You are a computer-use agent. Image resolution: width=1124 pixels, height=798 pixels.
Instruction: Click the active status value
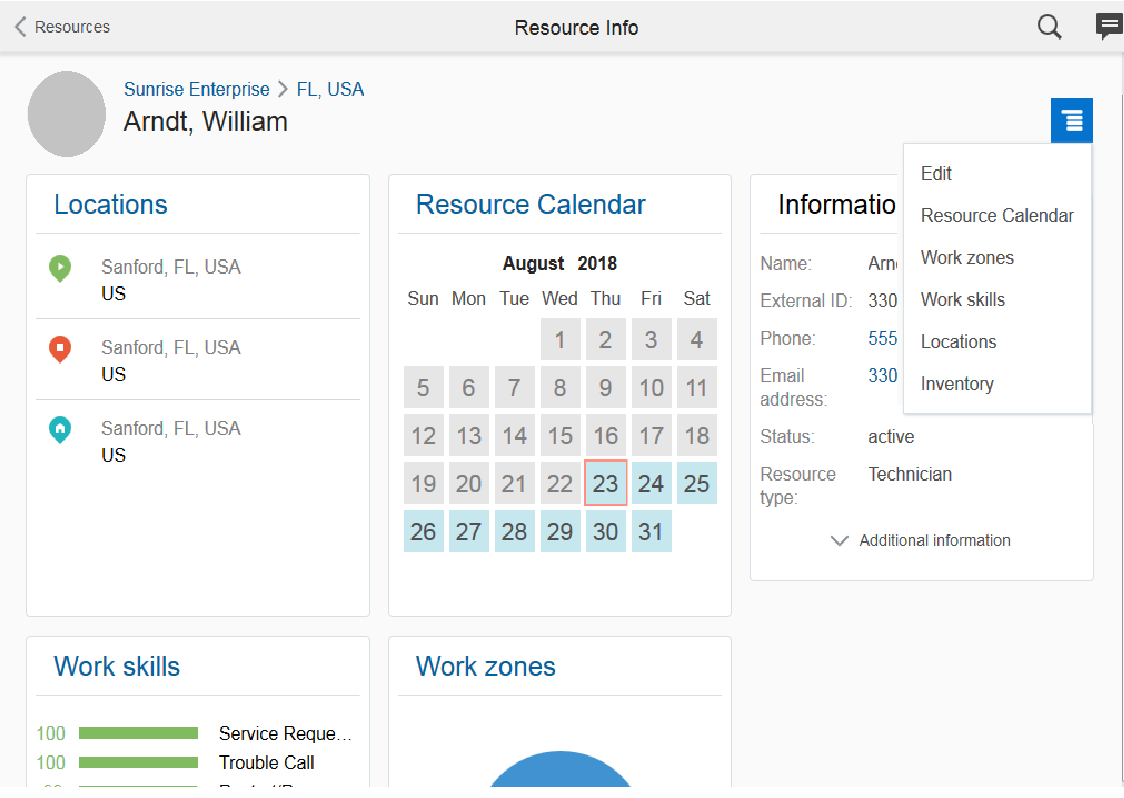click(891, 437)
